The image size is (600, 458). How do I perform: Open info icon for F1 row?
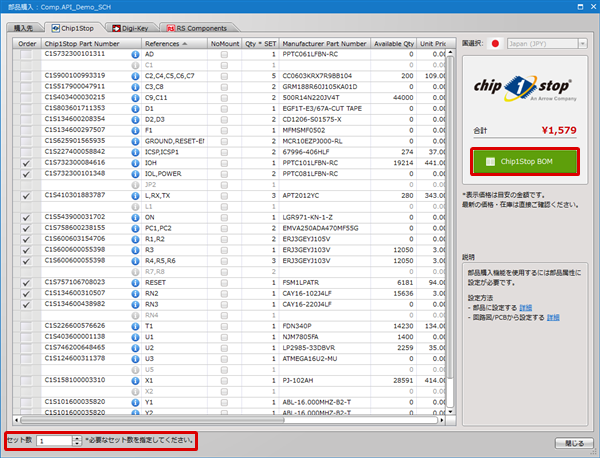(135, 130)
